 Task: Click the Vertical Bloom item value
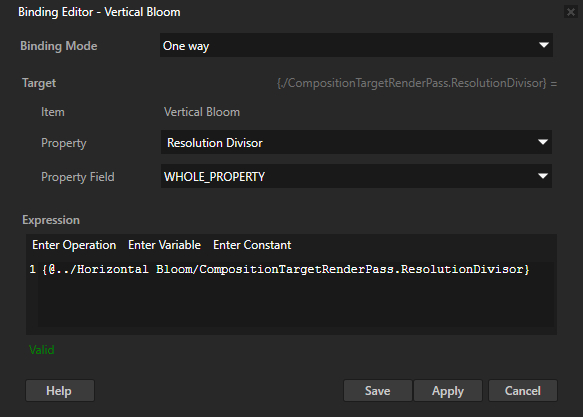202,112
